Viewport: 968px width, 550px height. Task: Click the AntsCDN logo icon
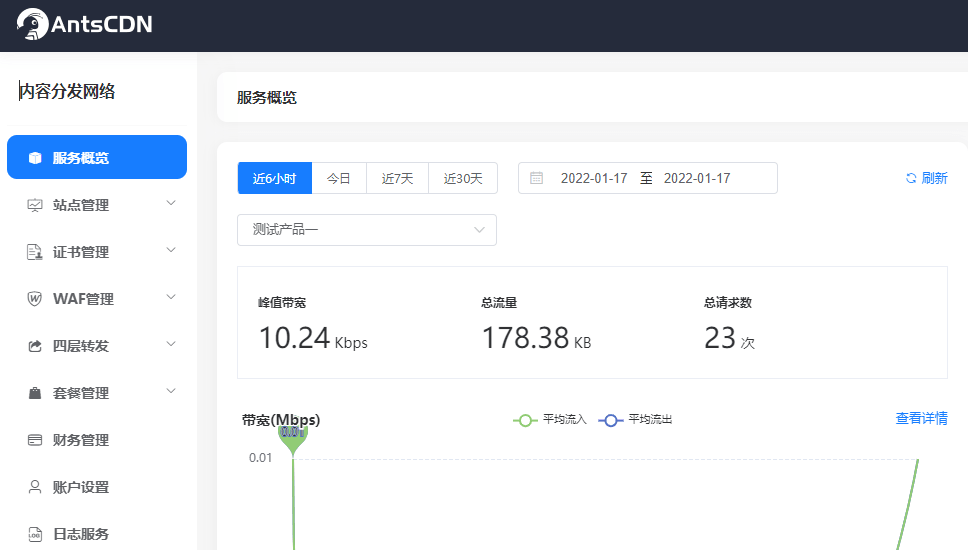(32, 25)
